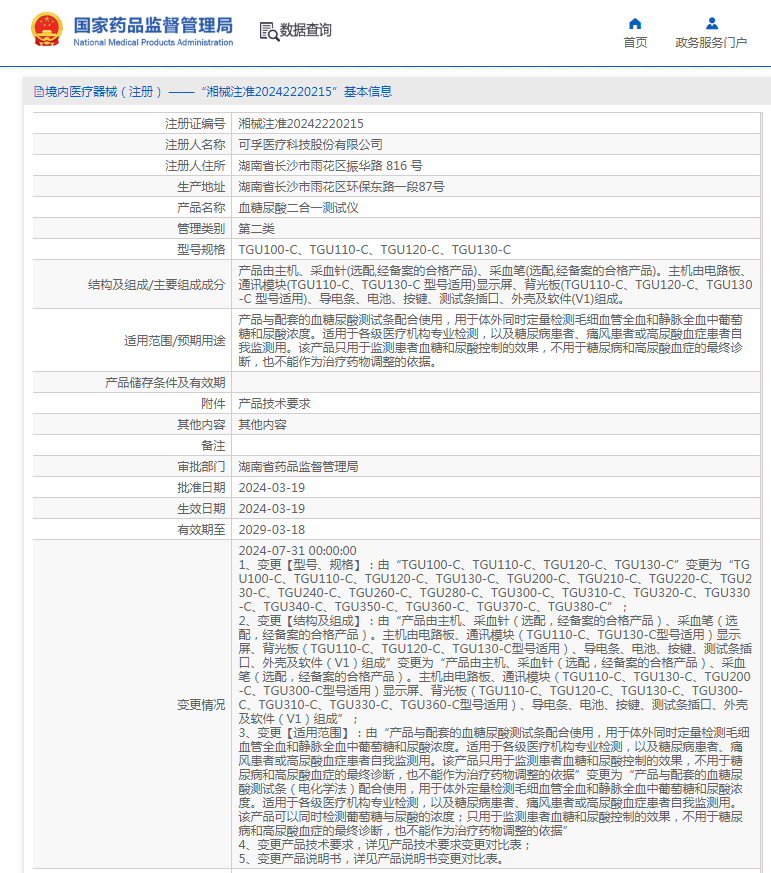Click the 其他内容 value link

[262, 425]
